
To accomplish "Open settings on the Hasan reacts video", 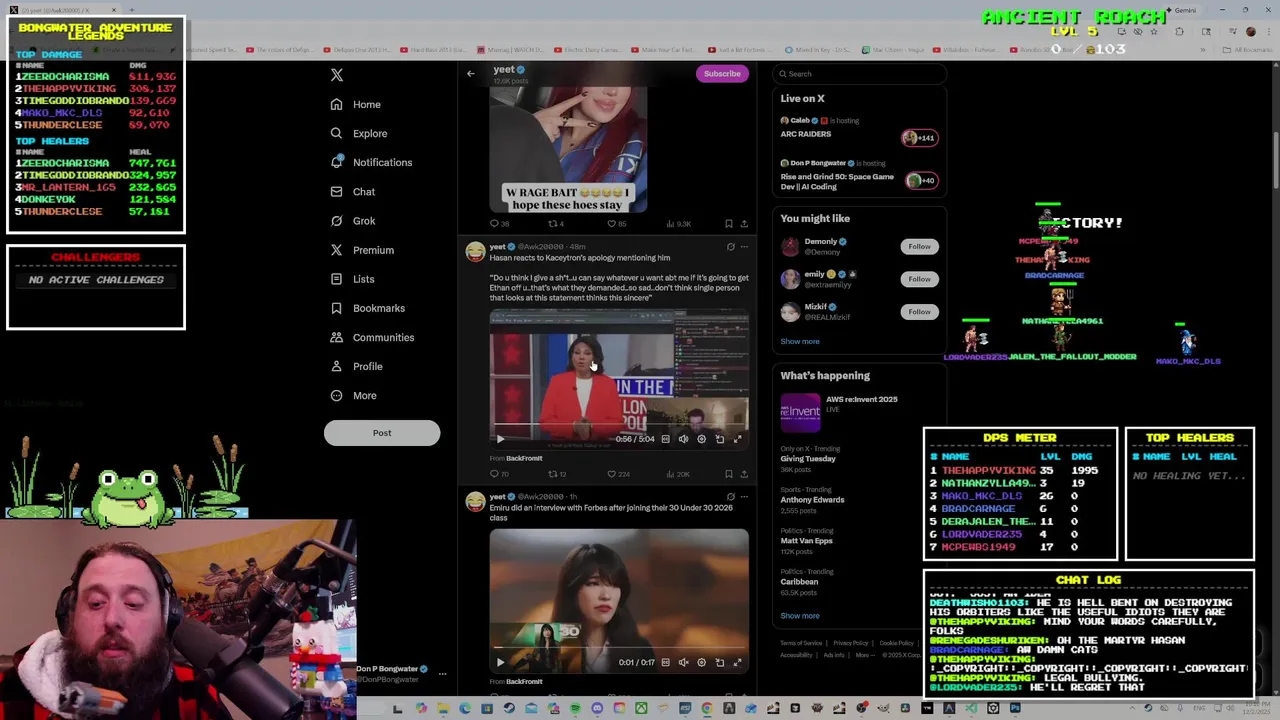I will [x=701, y=439].
